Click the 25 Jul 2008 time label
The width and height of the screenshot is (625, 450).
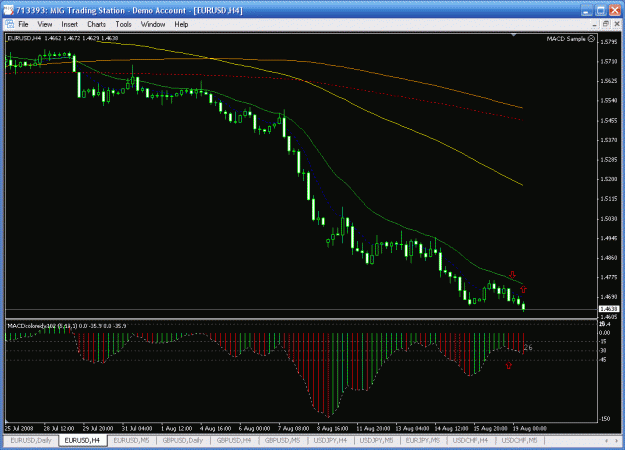point(20,428)
